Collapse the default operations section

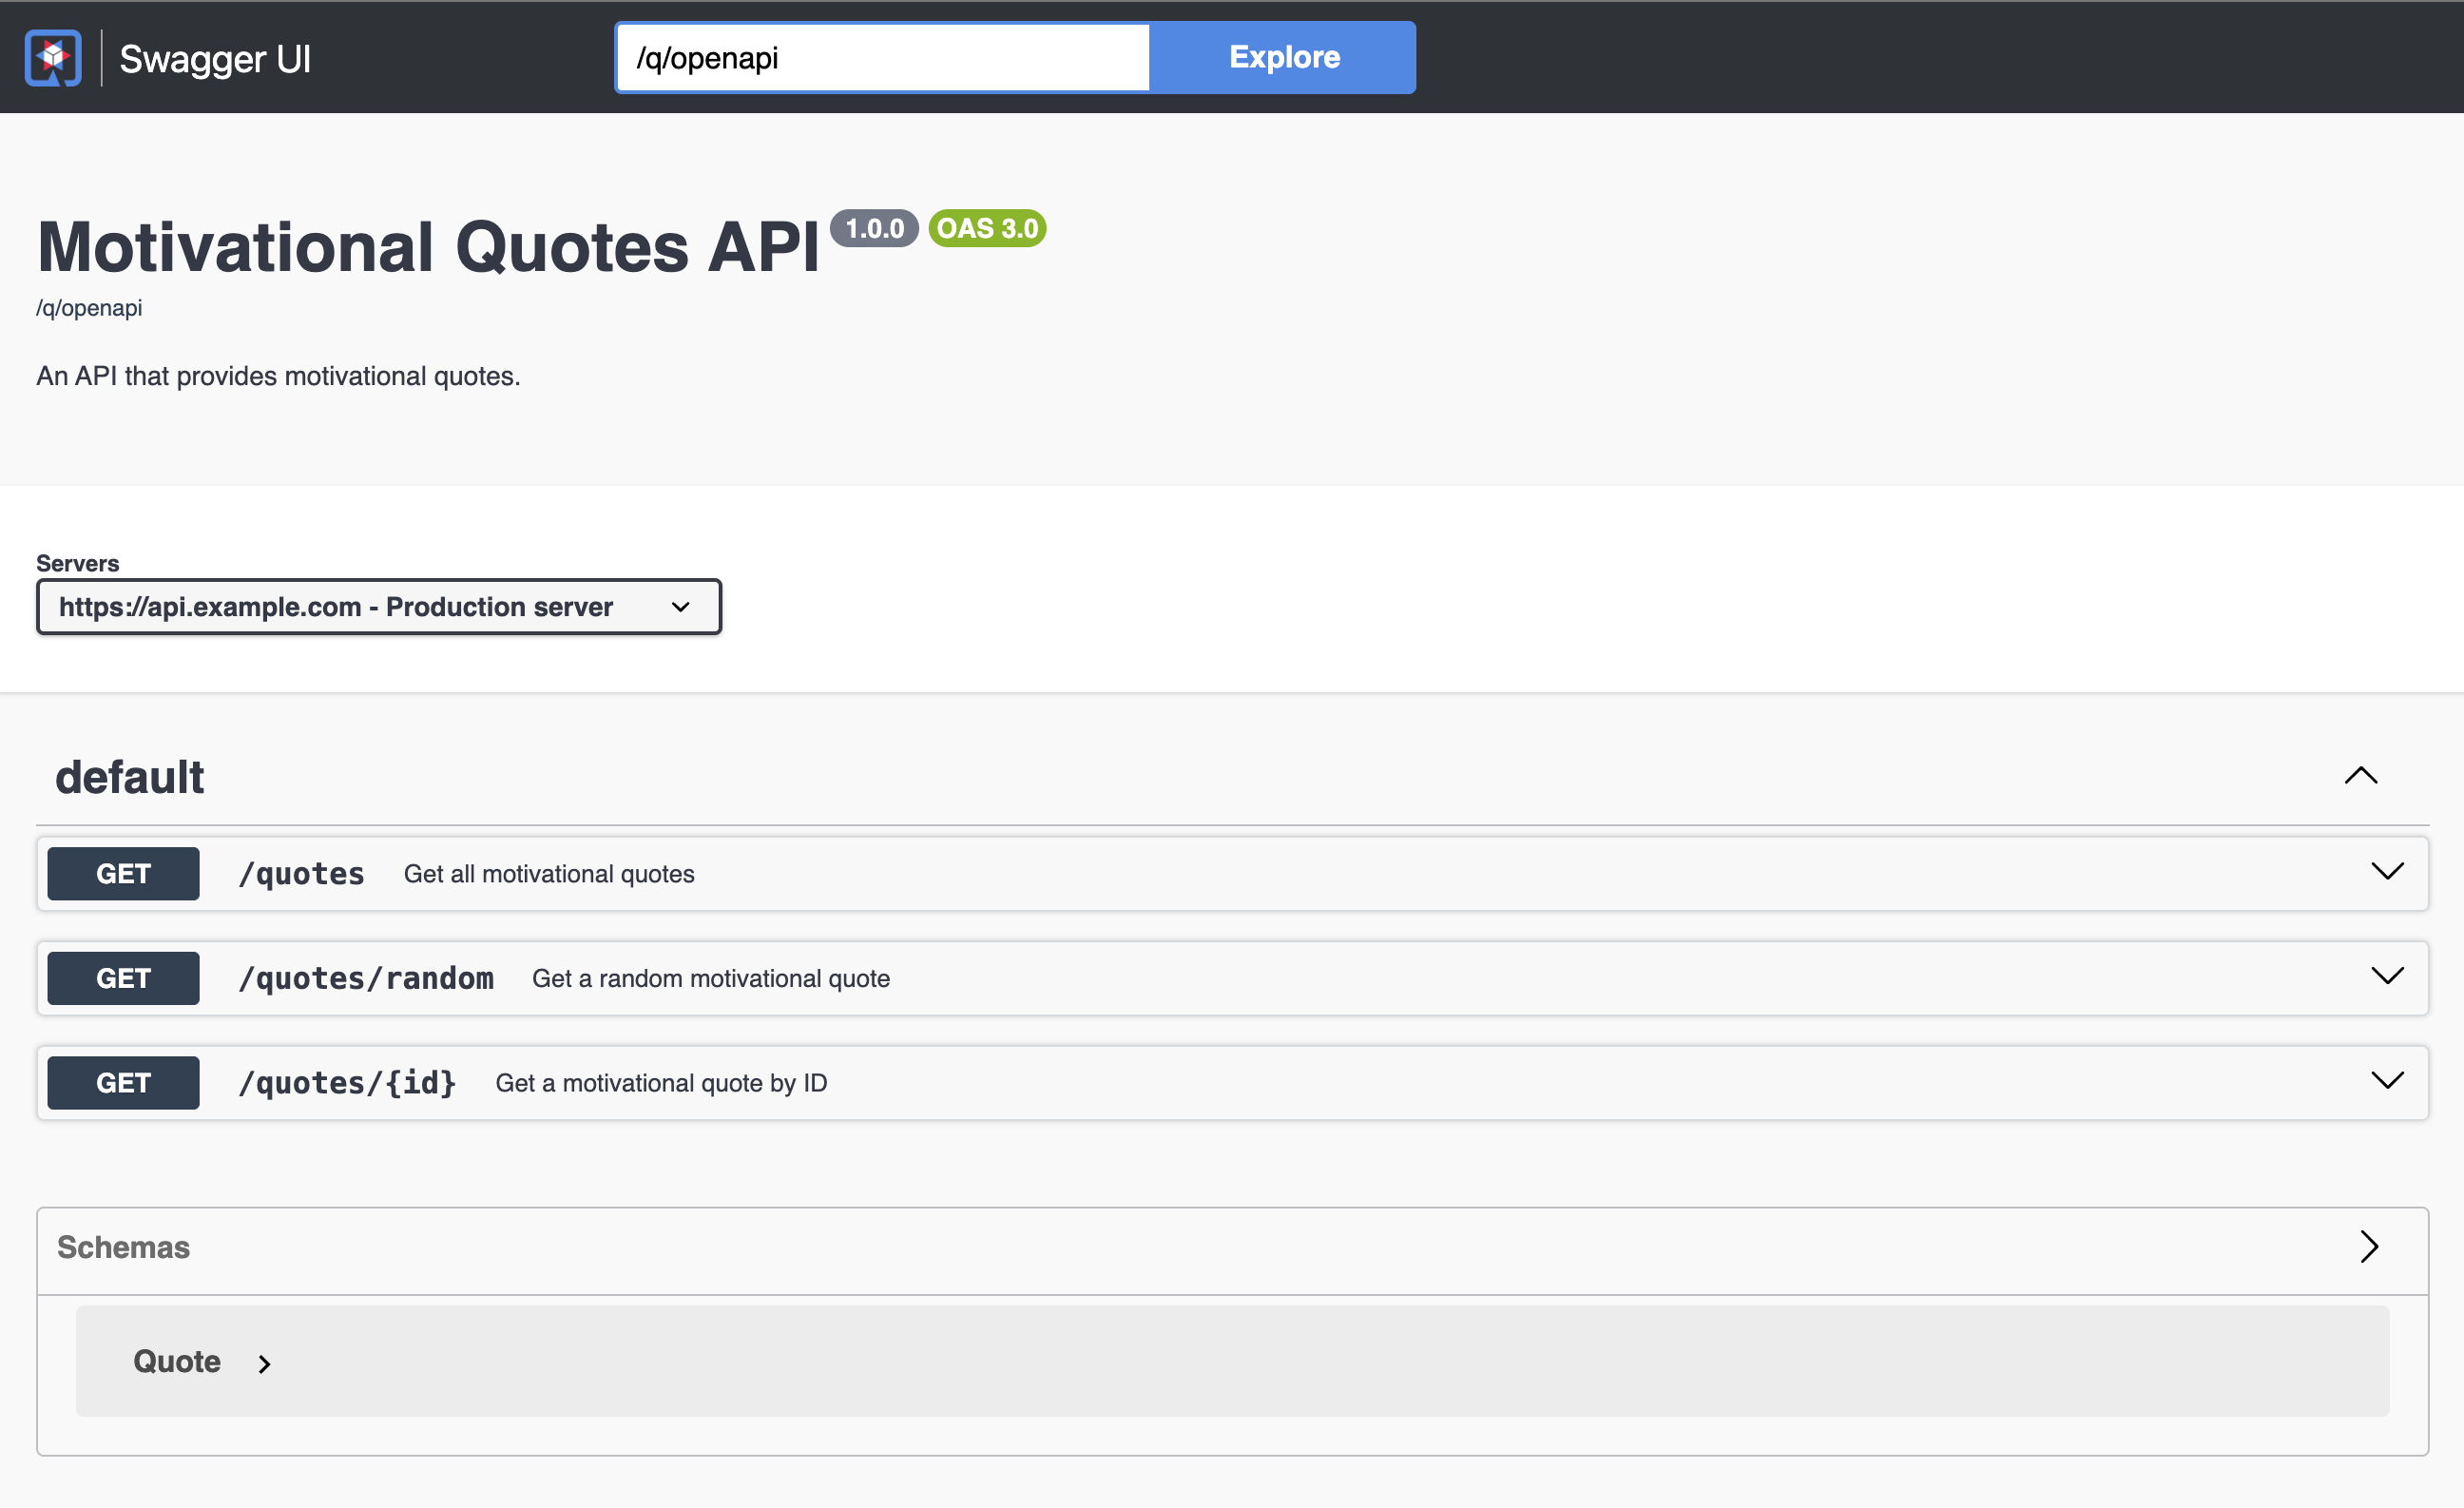pos(2360,776)
